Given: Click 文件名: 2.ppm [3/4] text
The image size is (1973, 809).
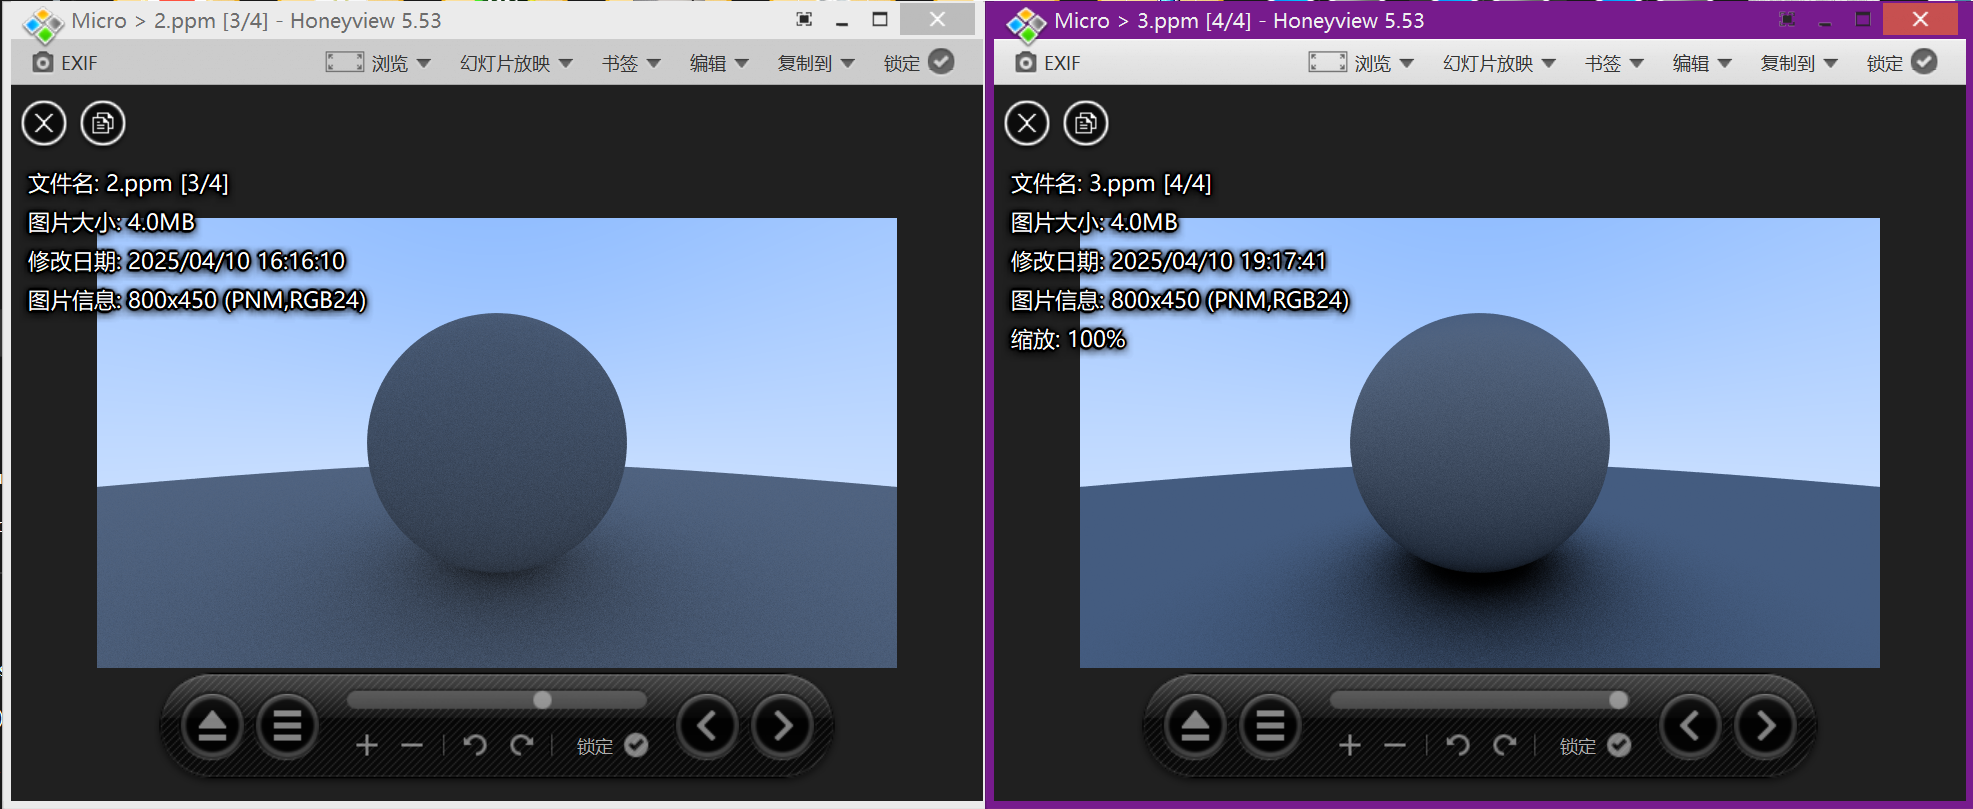Looking at the screenshot, I should 128,183.
